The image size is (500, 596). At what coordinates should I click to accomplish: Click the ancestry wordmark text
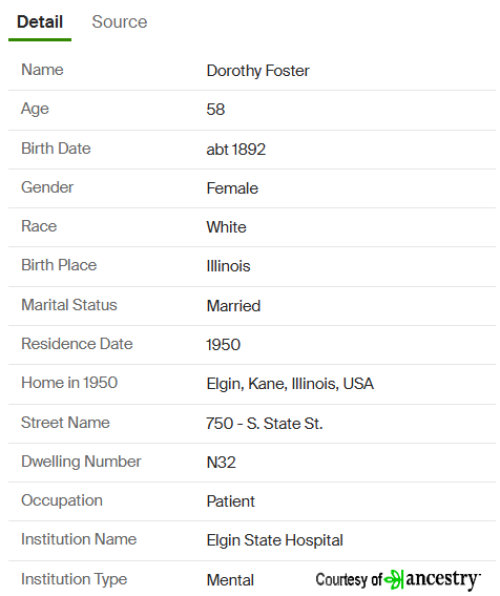[442, 580]
